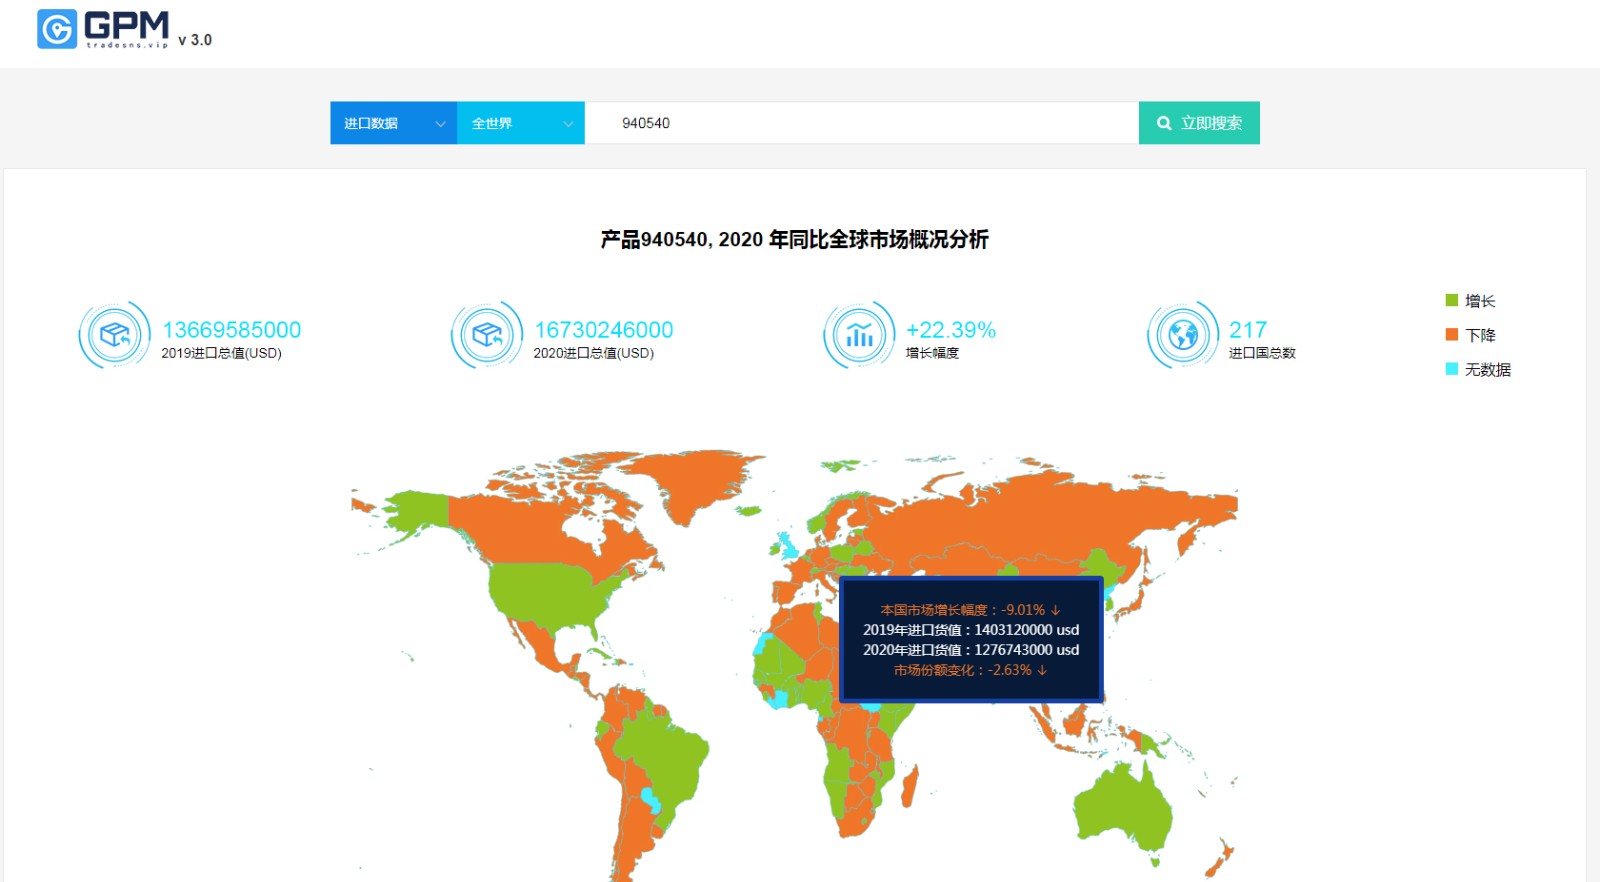This screenshot has width=1600, height=882.
Task: Click the 2020进口总值(USD) label
Action: [x=594, y=353]
